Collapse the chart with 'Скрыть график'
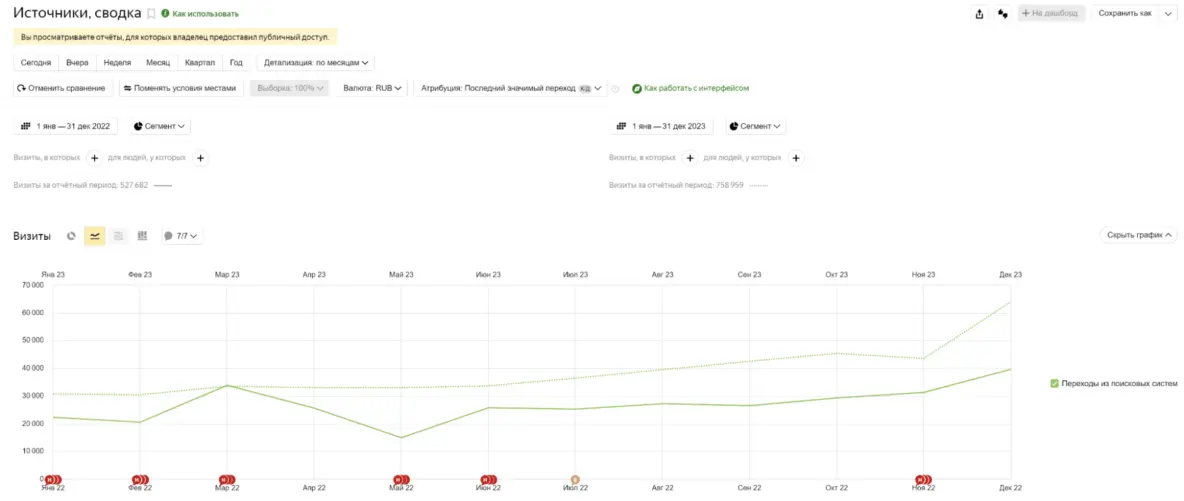The height and width of the screenshot is (501, 1184). tap(1138, 235)
